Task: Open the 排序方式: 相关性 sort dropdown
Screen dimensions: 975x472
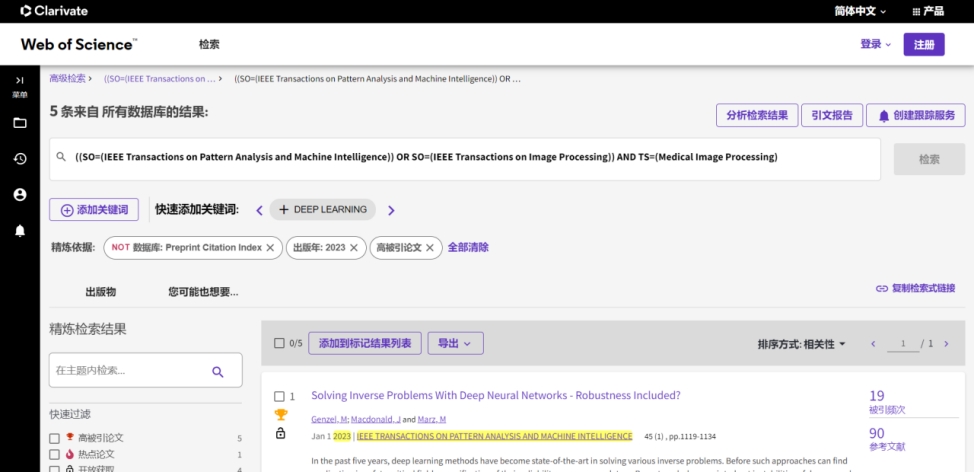Action: (x=802, y=344)
